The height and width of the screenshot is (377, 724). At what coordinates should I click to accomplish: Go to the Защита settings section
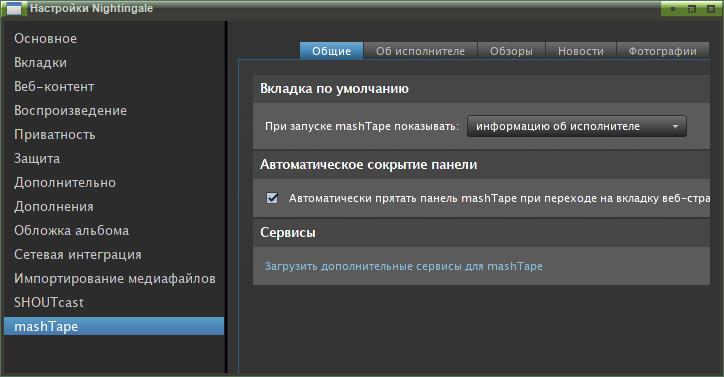[114, 158]
